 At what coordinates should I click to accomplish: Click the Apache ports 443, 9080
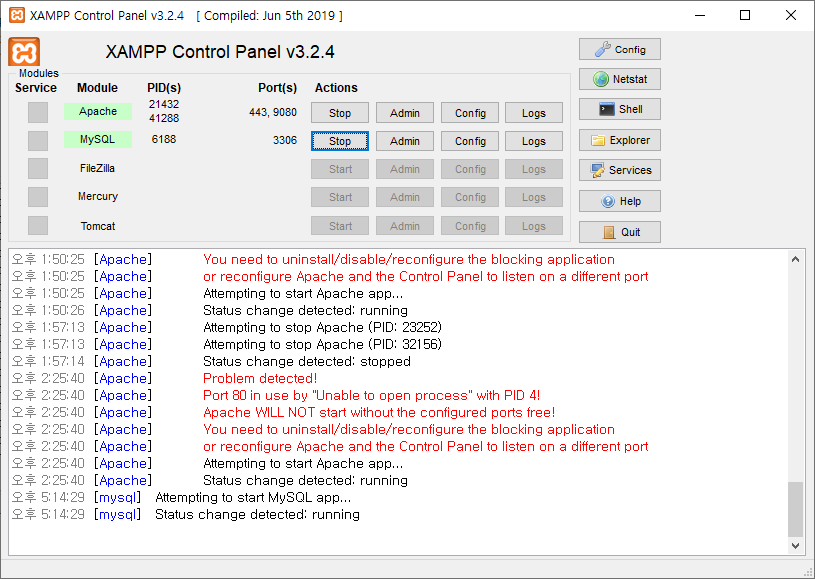(273, 112)
